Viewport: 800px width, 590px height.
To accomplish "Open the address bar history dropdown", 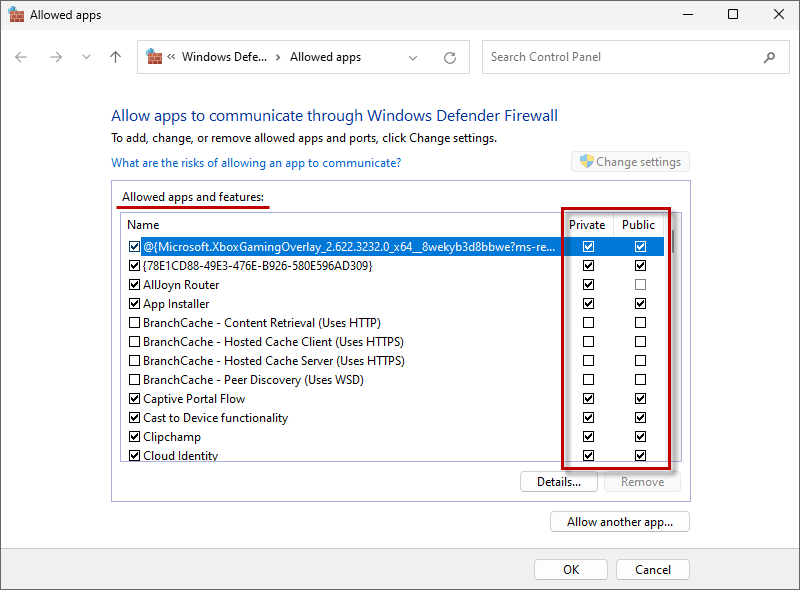I will [413, 58].
